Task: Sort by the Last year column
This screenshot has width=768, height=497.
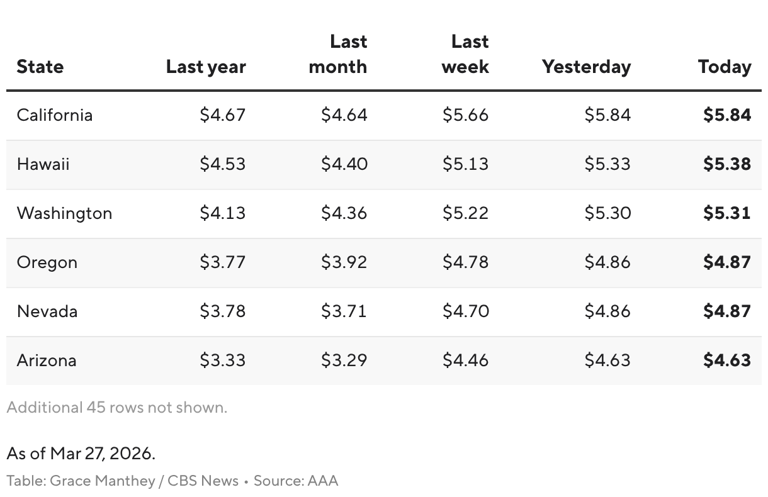Action: pos(205,67)
